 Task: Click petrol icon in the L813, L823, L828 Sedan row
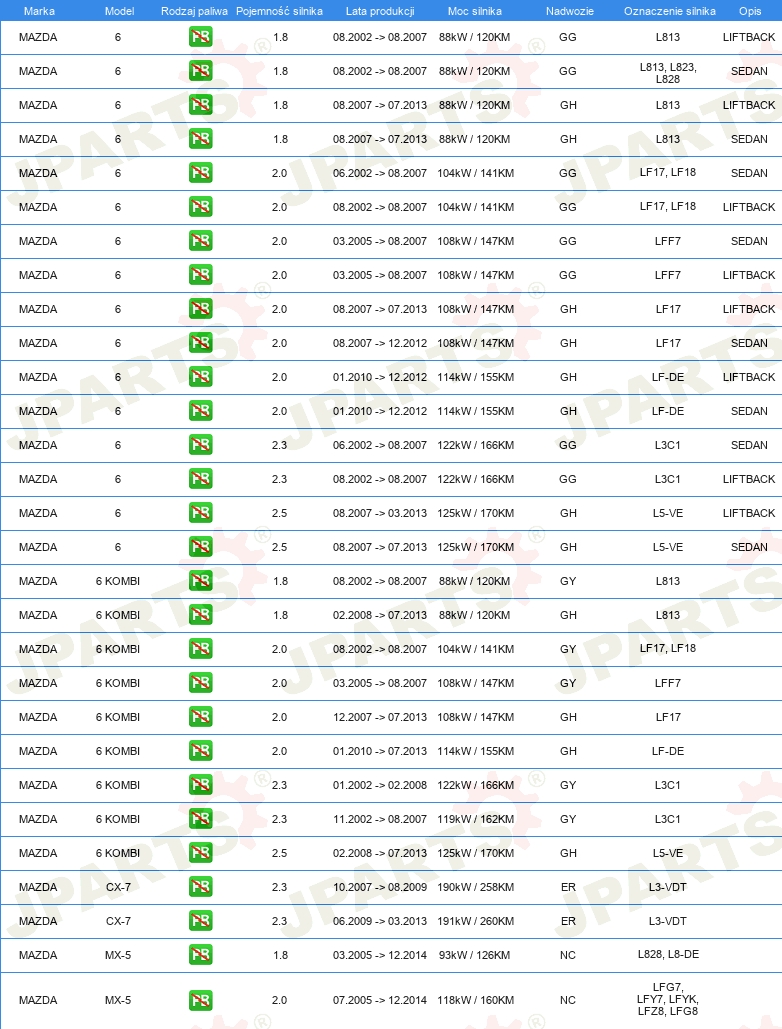[x=200, y=71]
